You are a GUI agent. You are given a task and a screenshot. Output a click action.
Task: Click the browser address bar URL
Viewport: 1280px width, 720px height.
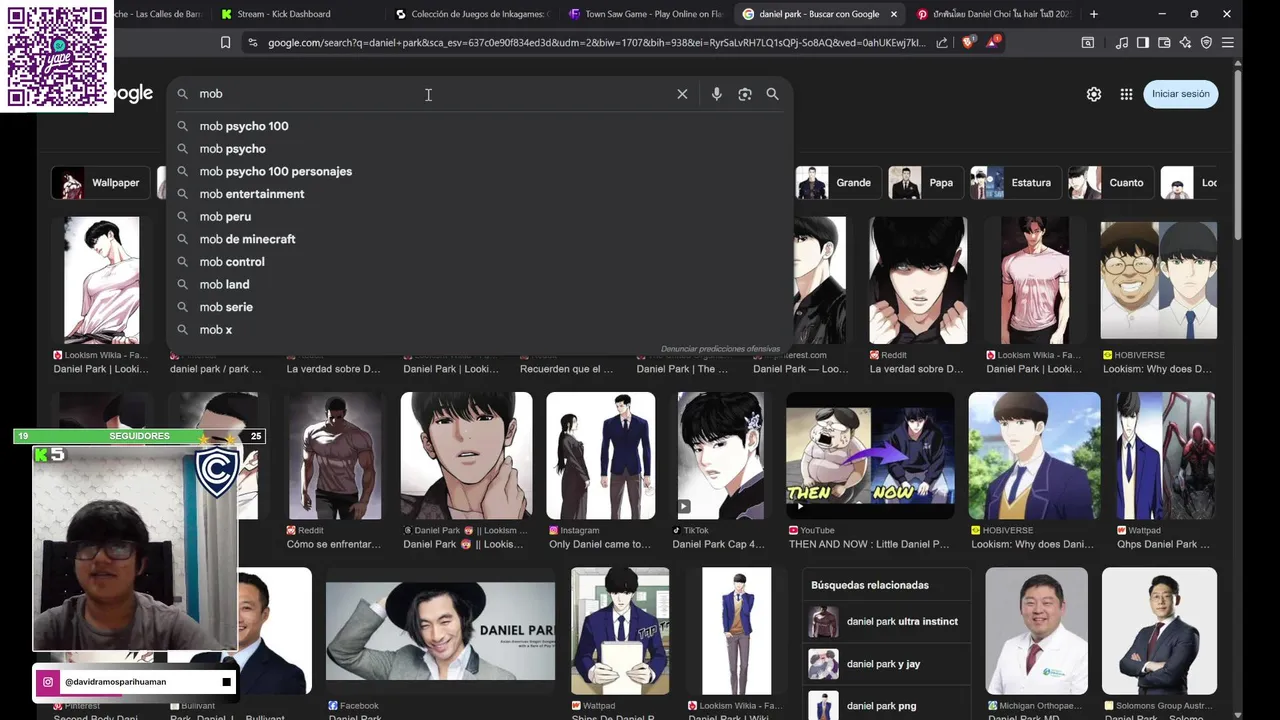(x=596, y=43)
